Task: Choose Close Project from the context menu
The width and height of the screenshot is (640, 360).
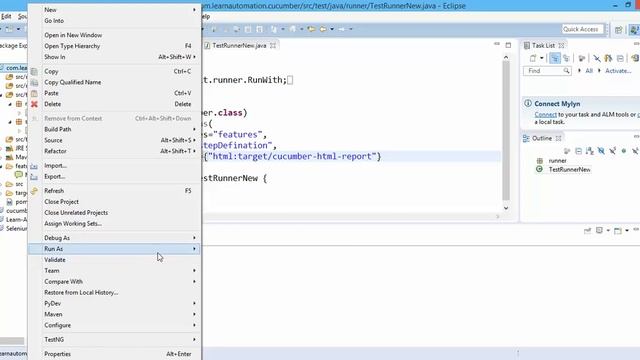Action: tap(114, 202)
